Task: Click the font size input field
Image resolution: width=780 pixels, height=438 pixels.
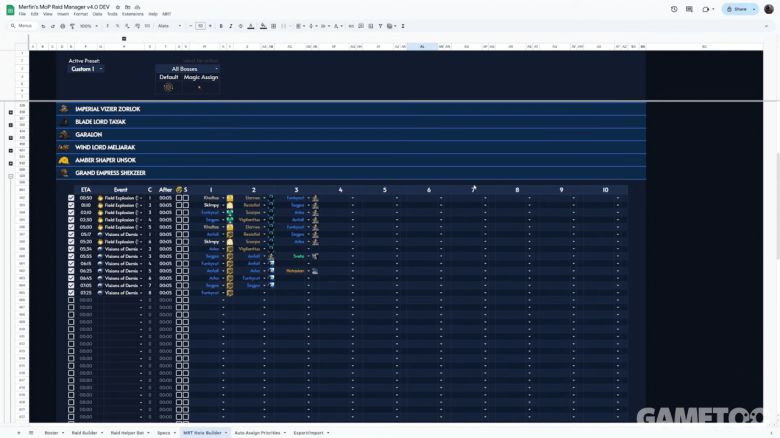Action: click(x=200, y=26)
